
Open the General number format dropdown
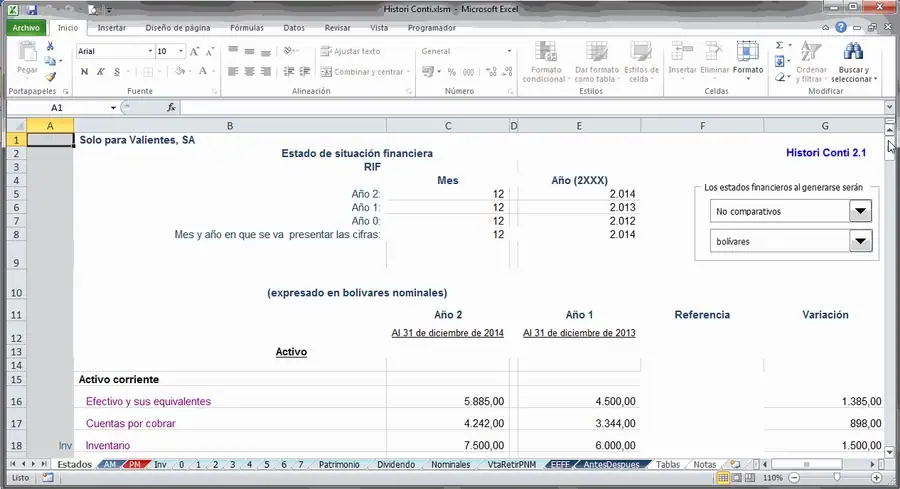(509, 51)
